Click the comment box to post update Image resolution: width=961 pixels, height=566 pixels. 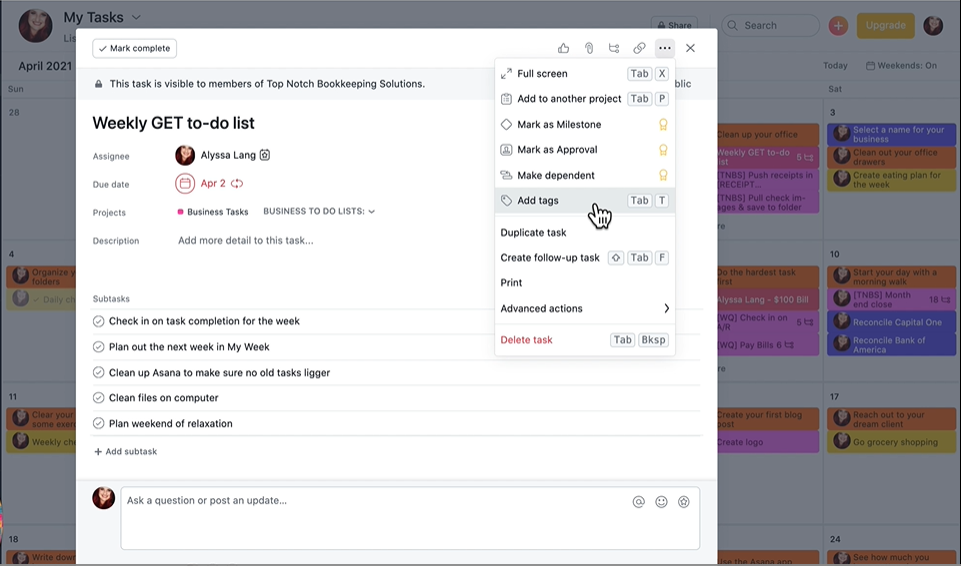tap(410, 518)
